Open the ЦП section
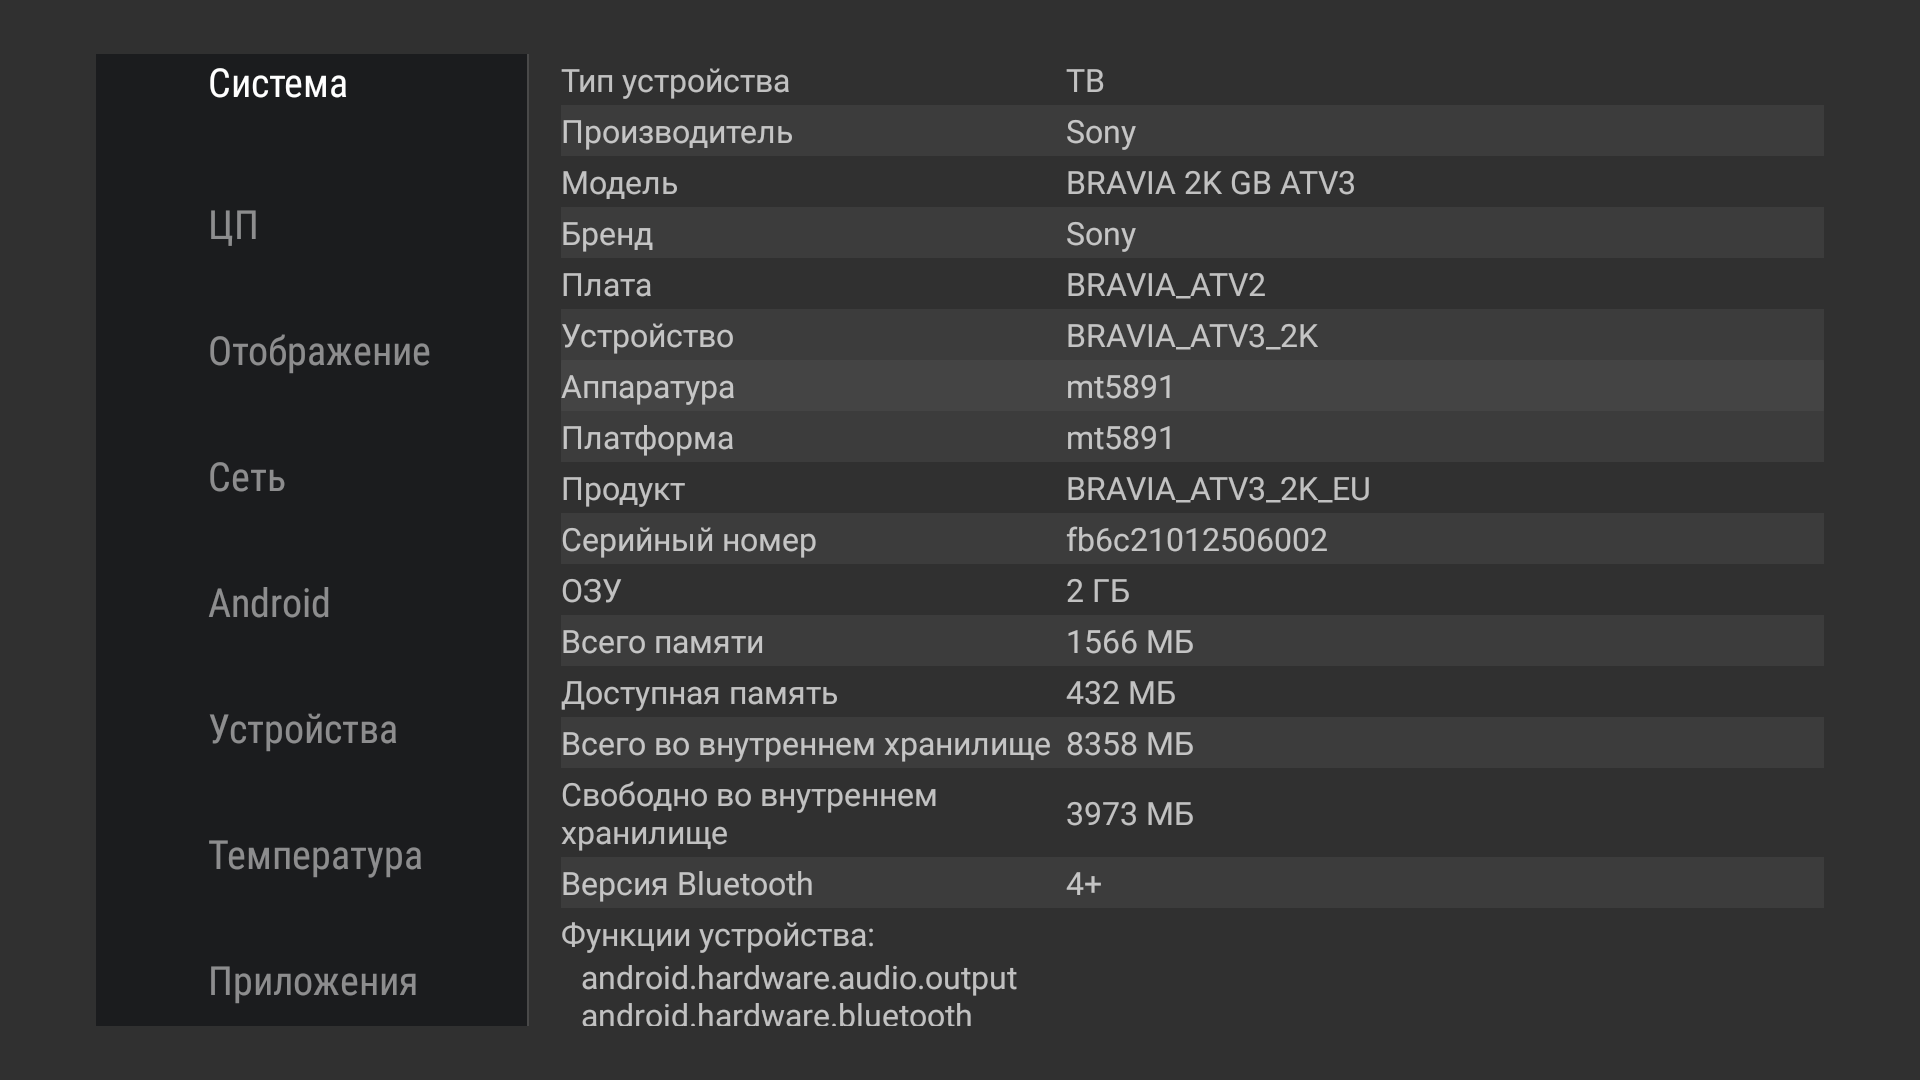The image size is (1920, 1080). click(234, 226)
